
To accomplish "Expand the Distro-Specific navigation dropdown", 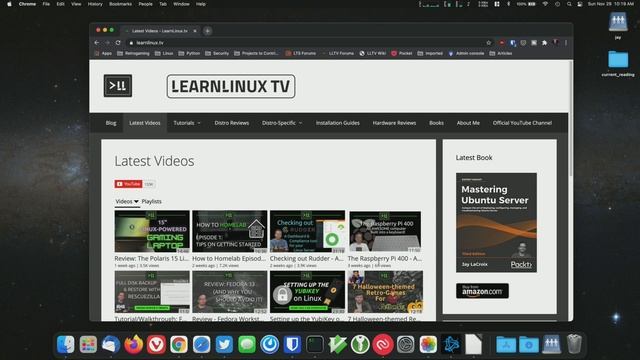I will (282, 123).
